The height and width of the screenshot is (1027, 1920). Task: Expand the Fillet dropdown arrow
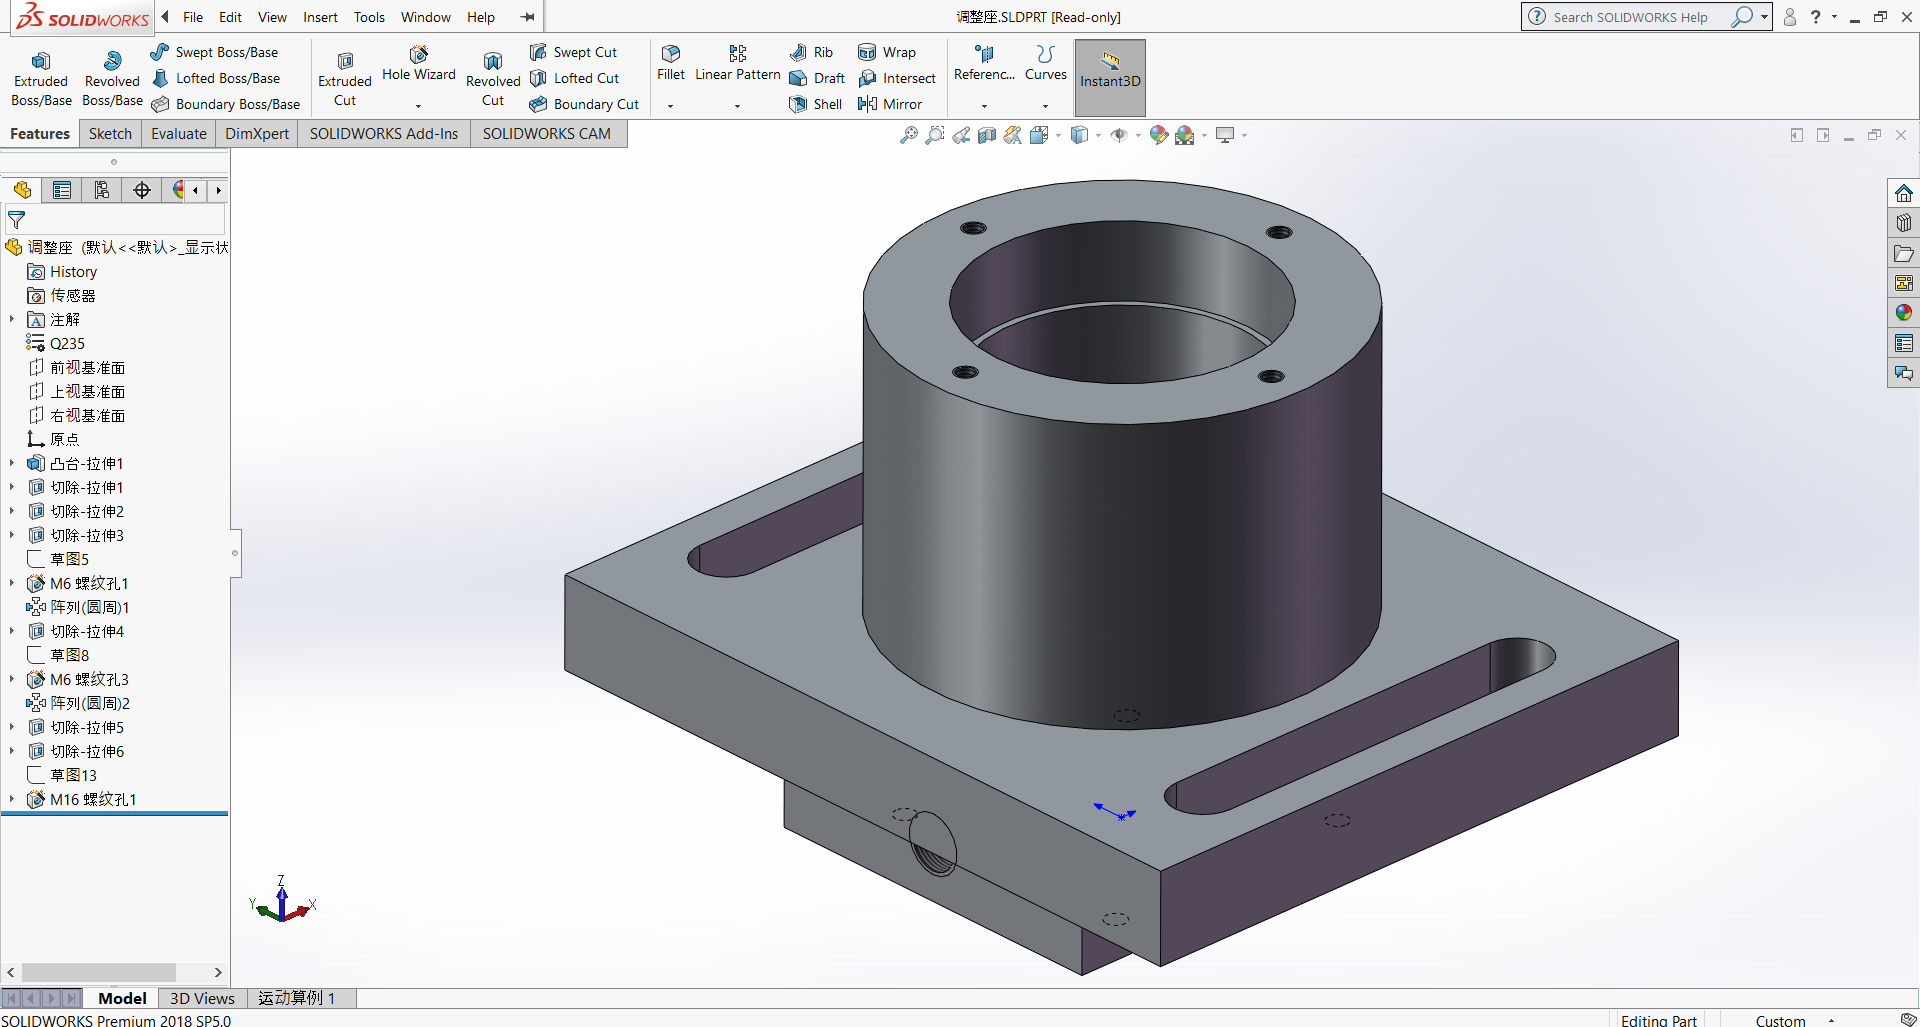(x=671, y=105)
